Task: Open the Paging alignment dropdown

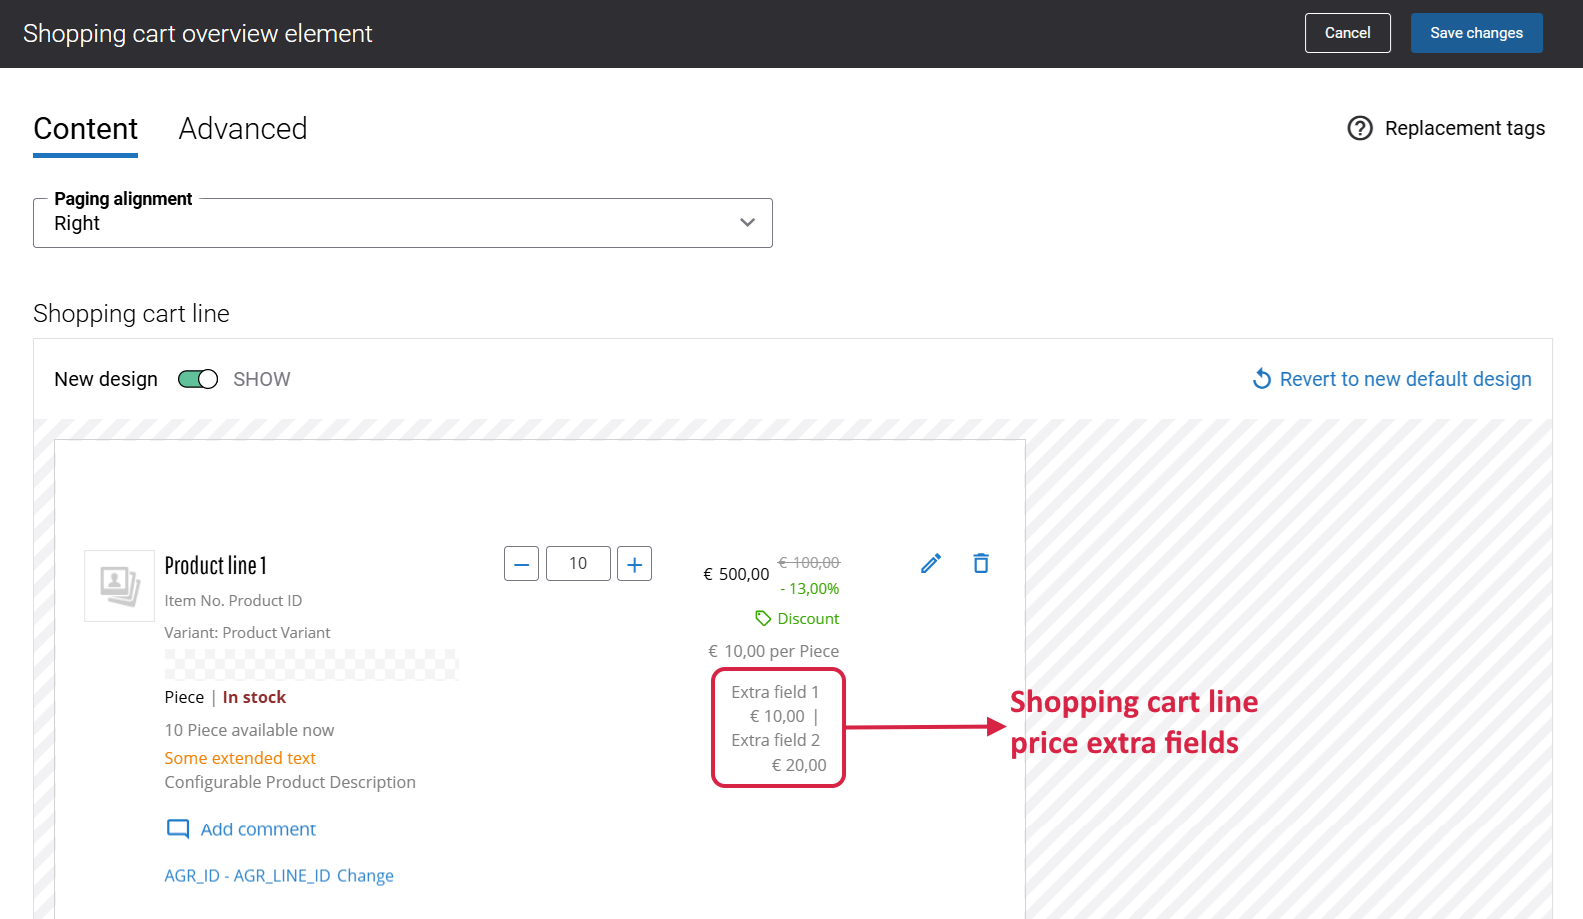Action: (x=402, y=223)
